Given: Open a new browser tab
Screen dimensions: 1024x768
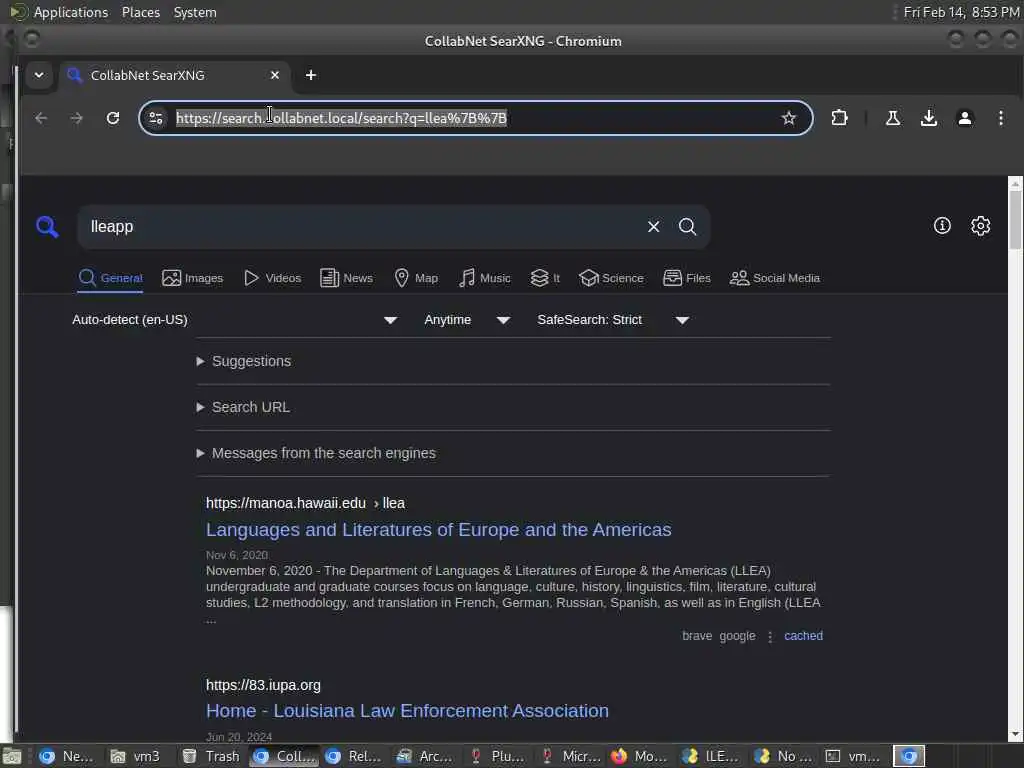Looking at the screenshot, I should click(311, 75).
